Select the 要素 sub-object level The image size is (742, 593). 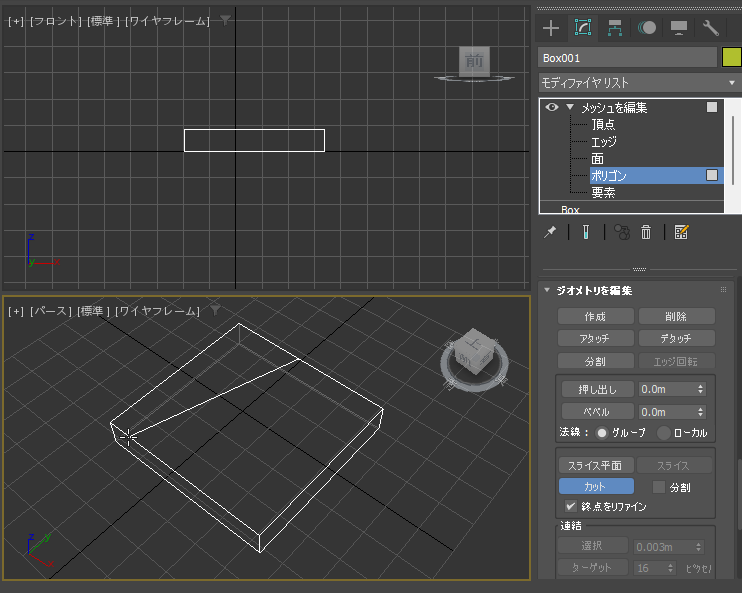[603, 192]
